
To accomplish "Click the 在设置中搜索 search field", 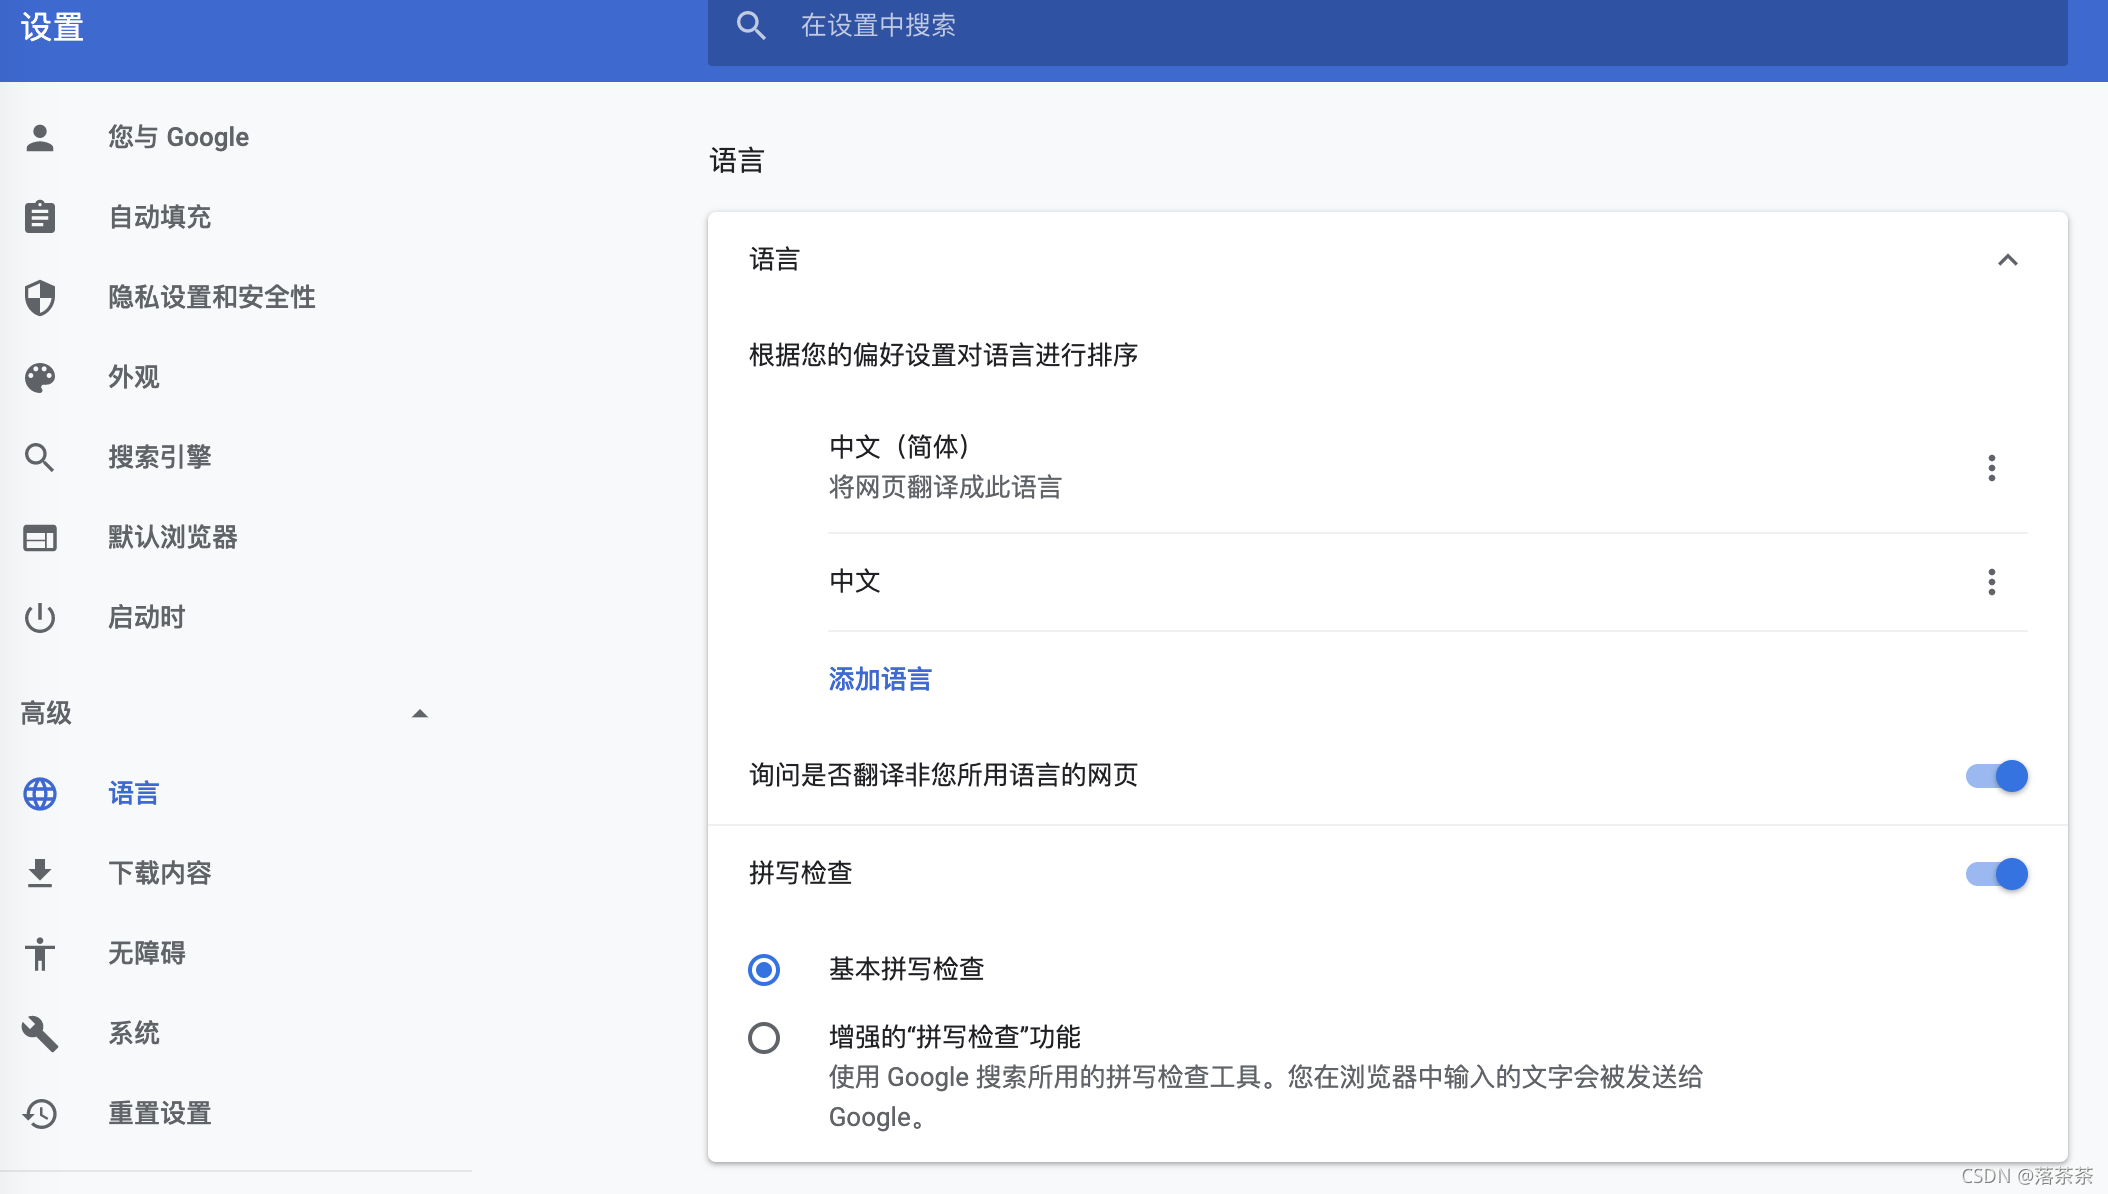I will click(1400, 26).
